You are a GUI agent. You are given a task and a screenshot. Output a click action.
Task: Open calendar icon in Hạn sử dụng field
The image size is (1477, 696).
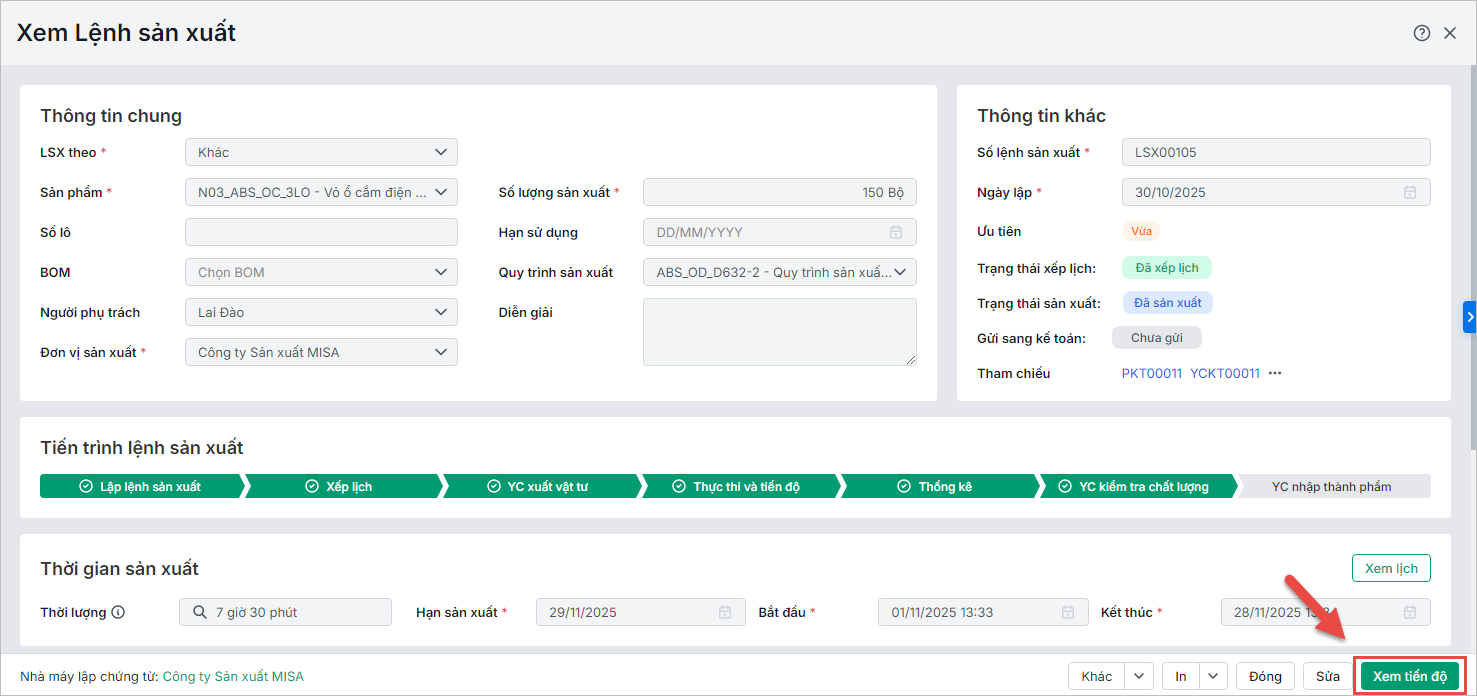896,232
